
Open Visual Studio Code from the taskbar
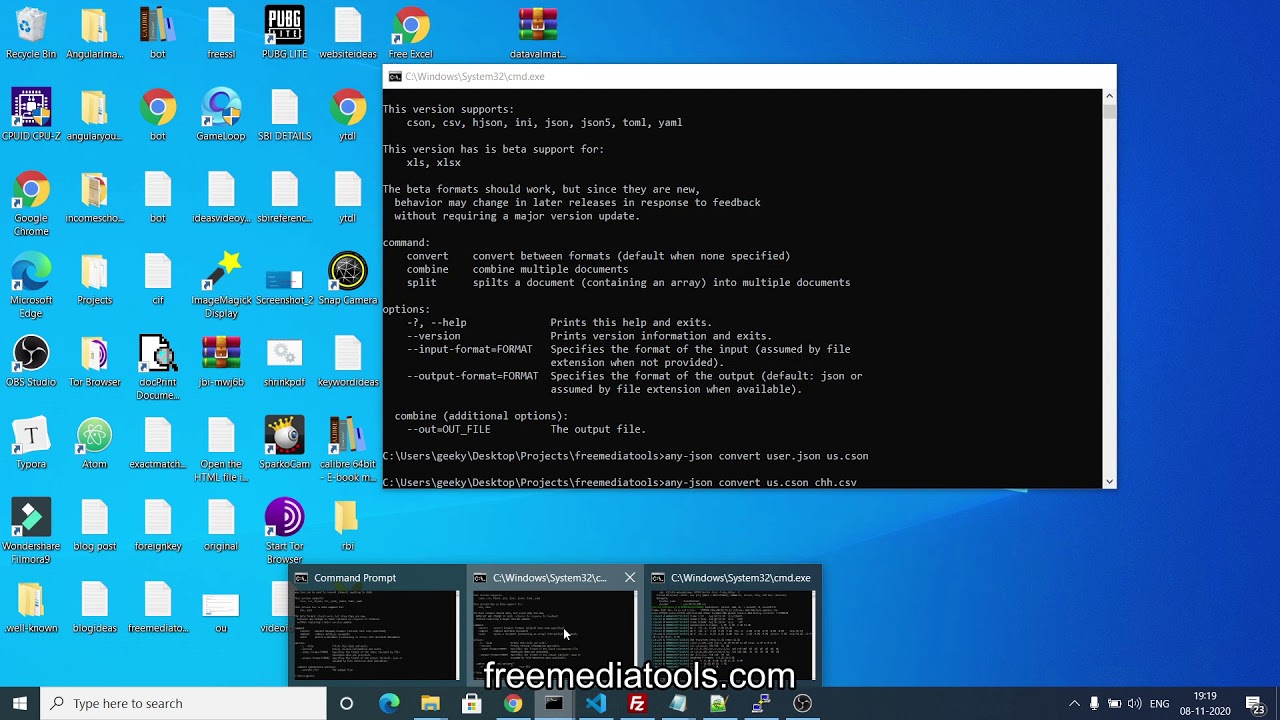point(595,703)
